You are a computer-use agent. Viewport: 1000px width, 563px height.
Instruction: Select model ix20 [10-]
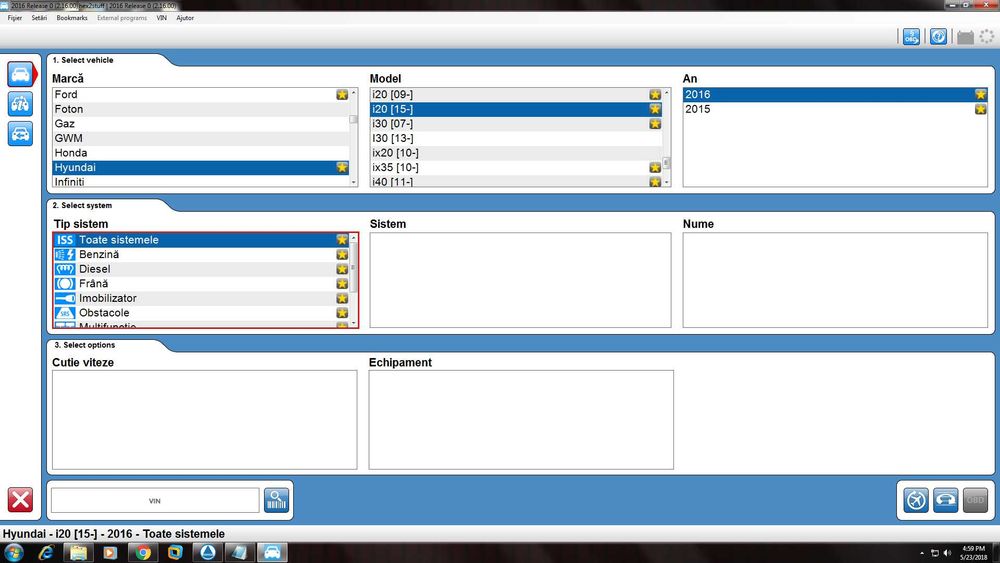click(516, 153)
